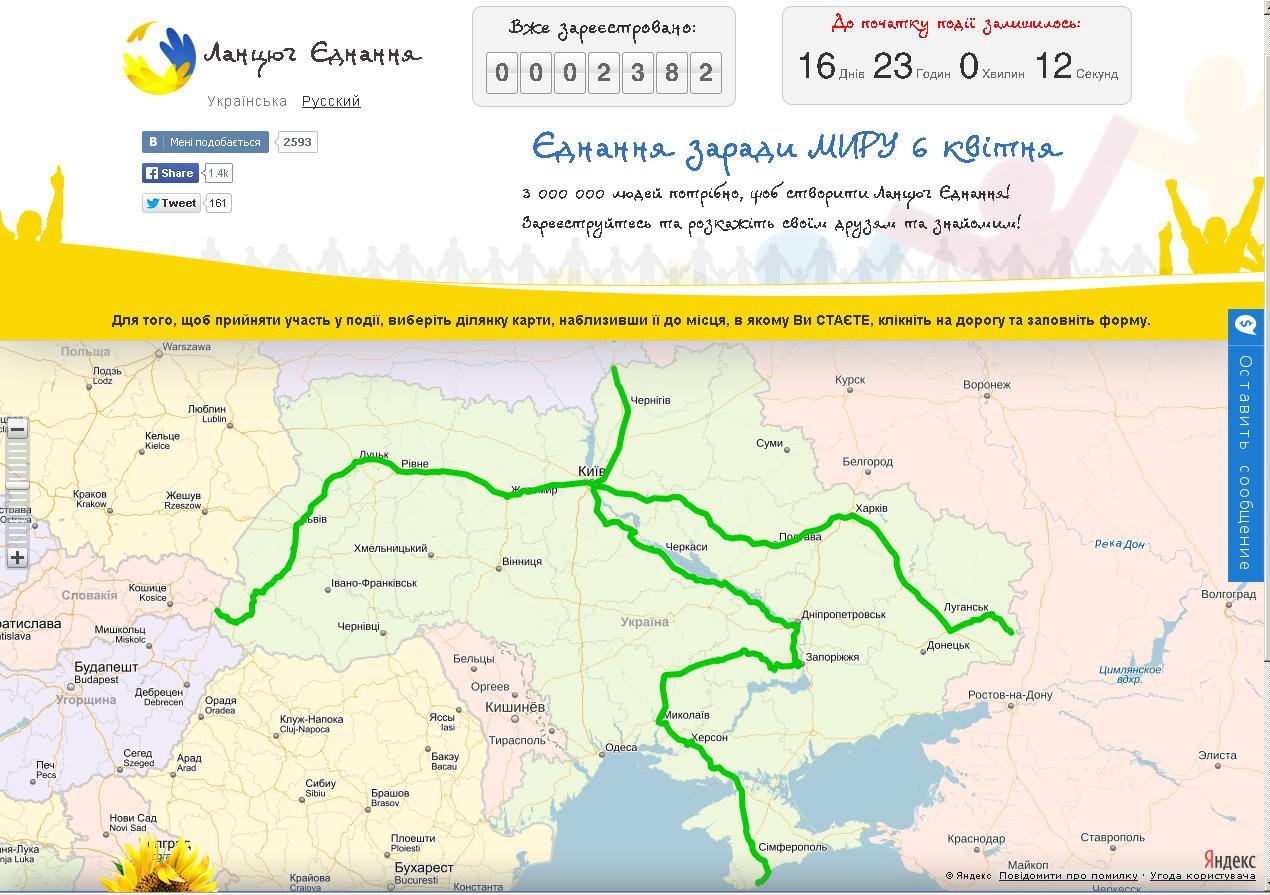Screen dimensions: 1270x895
Task: Click the Twitter Tweet button
Action: 171,203
